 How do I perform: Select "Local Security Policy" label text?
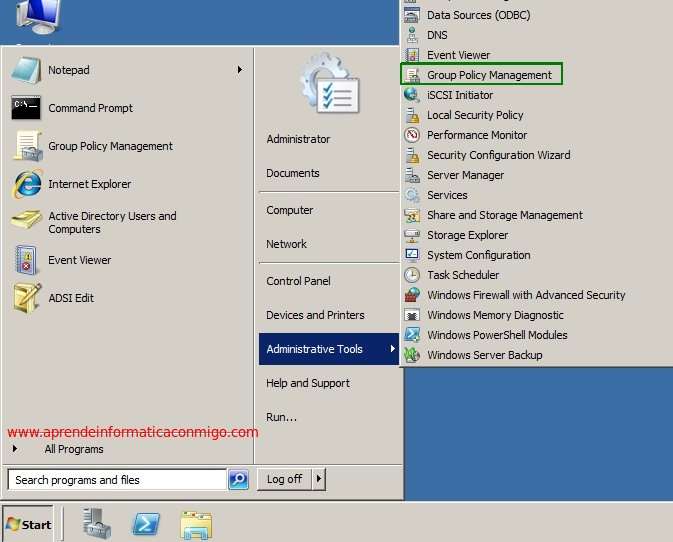click(475, 115)
